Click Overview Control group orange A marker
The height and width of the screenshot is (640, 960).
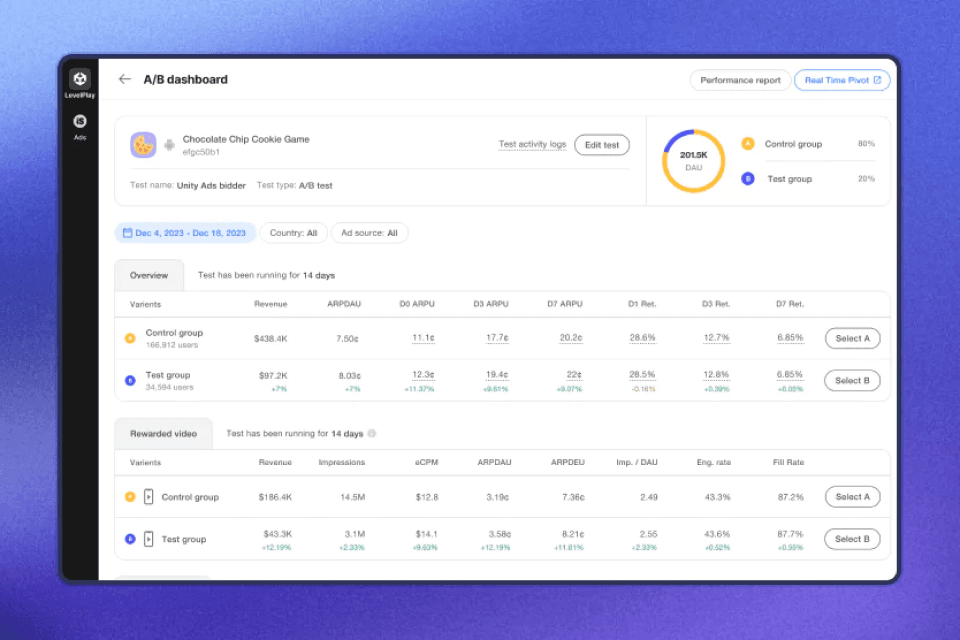[x=130, y=338]
